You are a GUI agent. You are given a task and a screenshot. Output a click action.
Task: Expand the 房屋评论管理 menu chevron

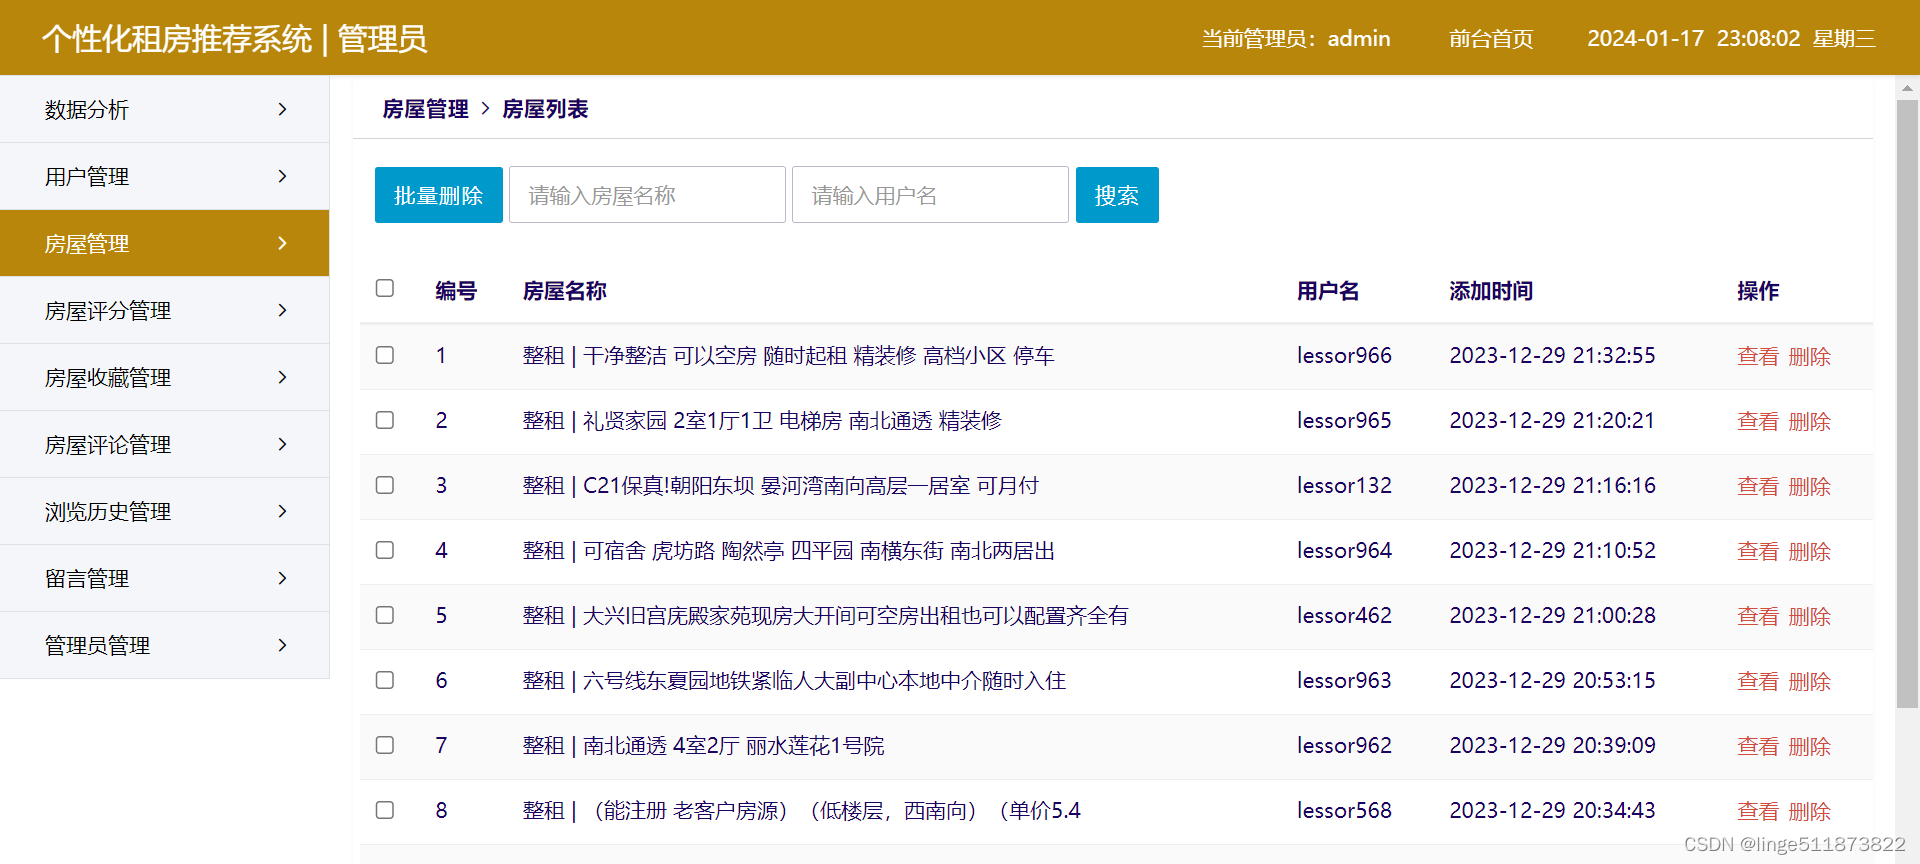click(282, 444)
